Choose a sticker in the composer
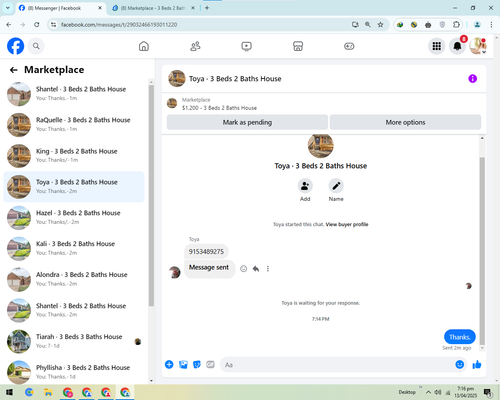This screenshot has width=500, height=400. [197, 365]
